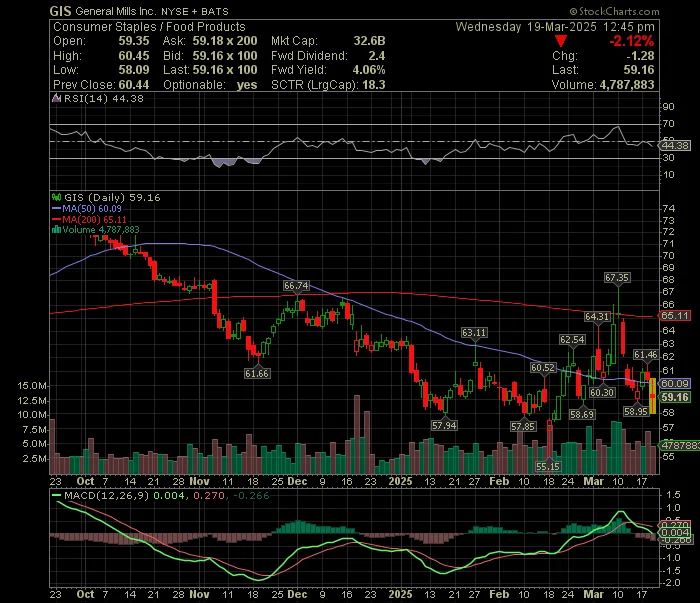Click the 60.09 MA(50) axis tag

point(675,383)
